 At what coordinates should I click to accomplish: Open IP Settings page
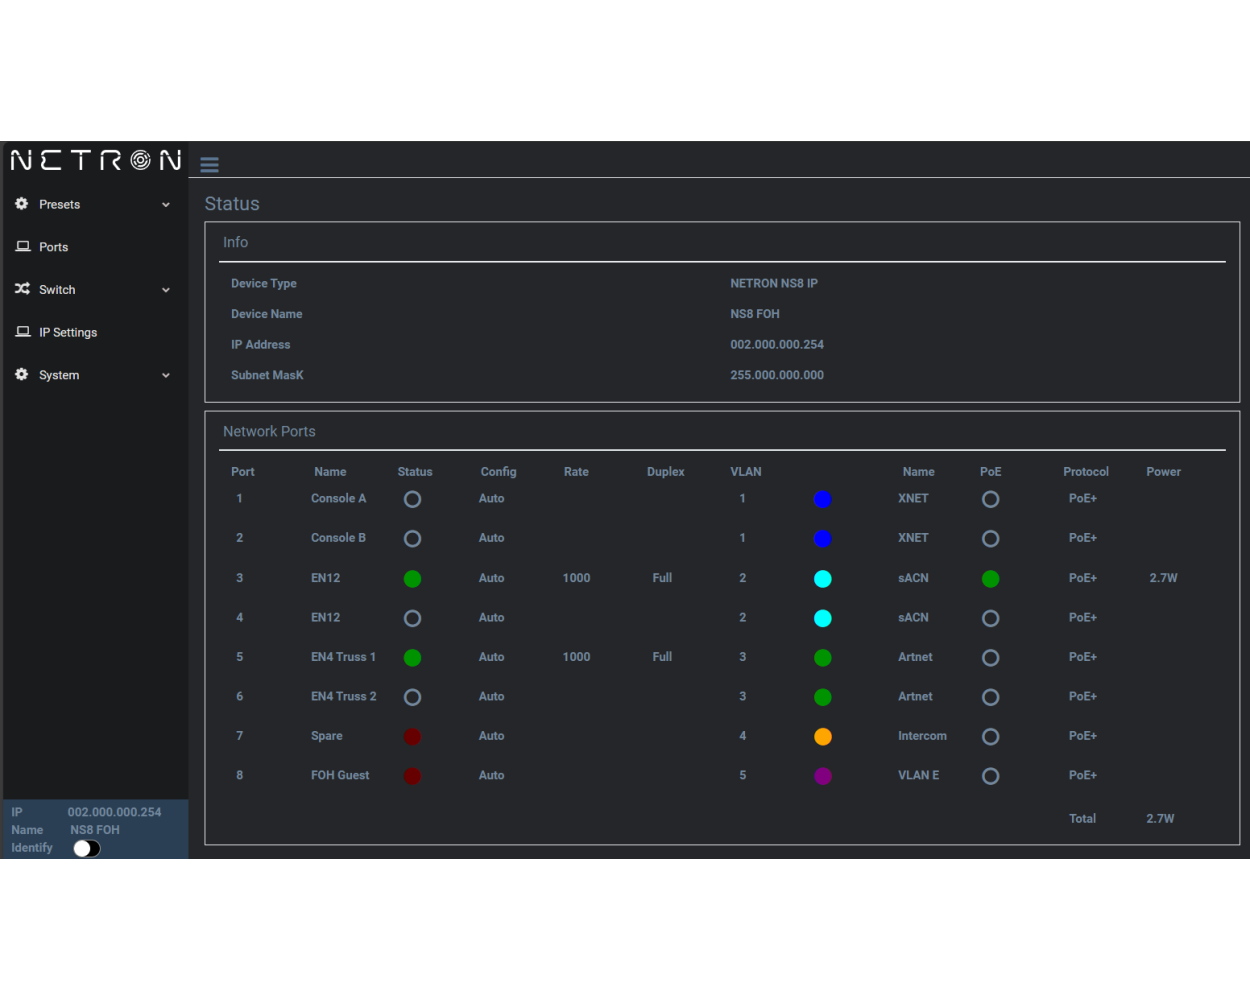tap(95, 332)
